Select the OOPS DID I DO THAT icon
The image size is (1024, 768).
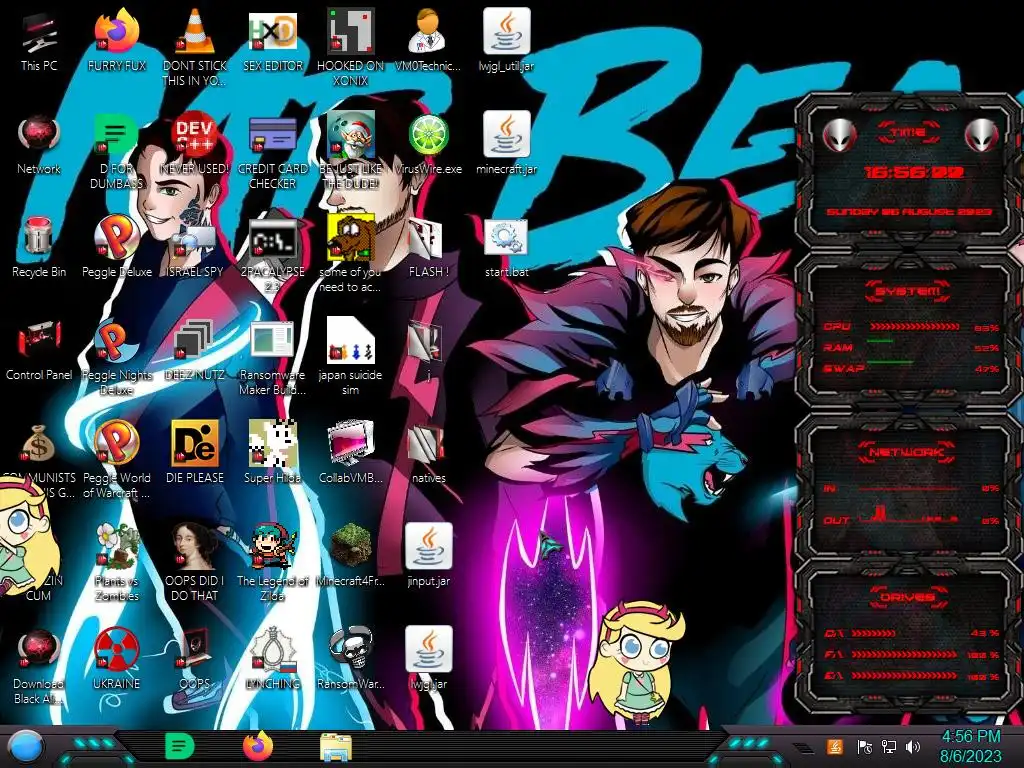195,563
